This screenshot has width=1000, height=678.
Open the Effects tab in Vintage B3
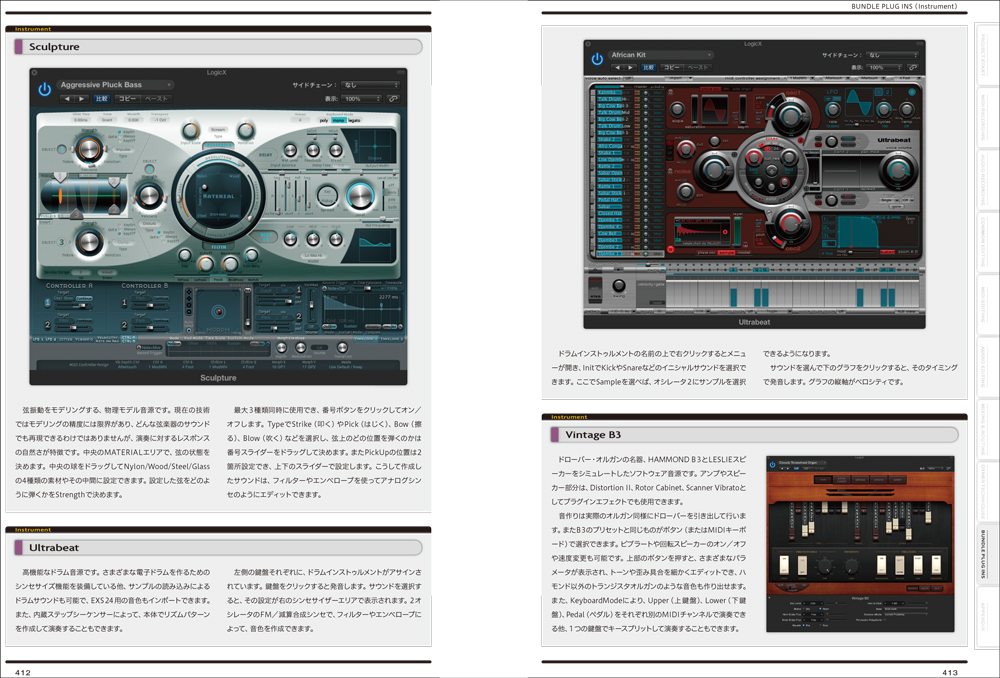pyautogui.click(x=879, y=480)
